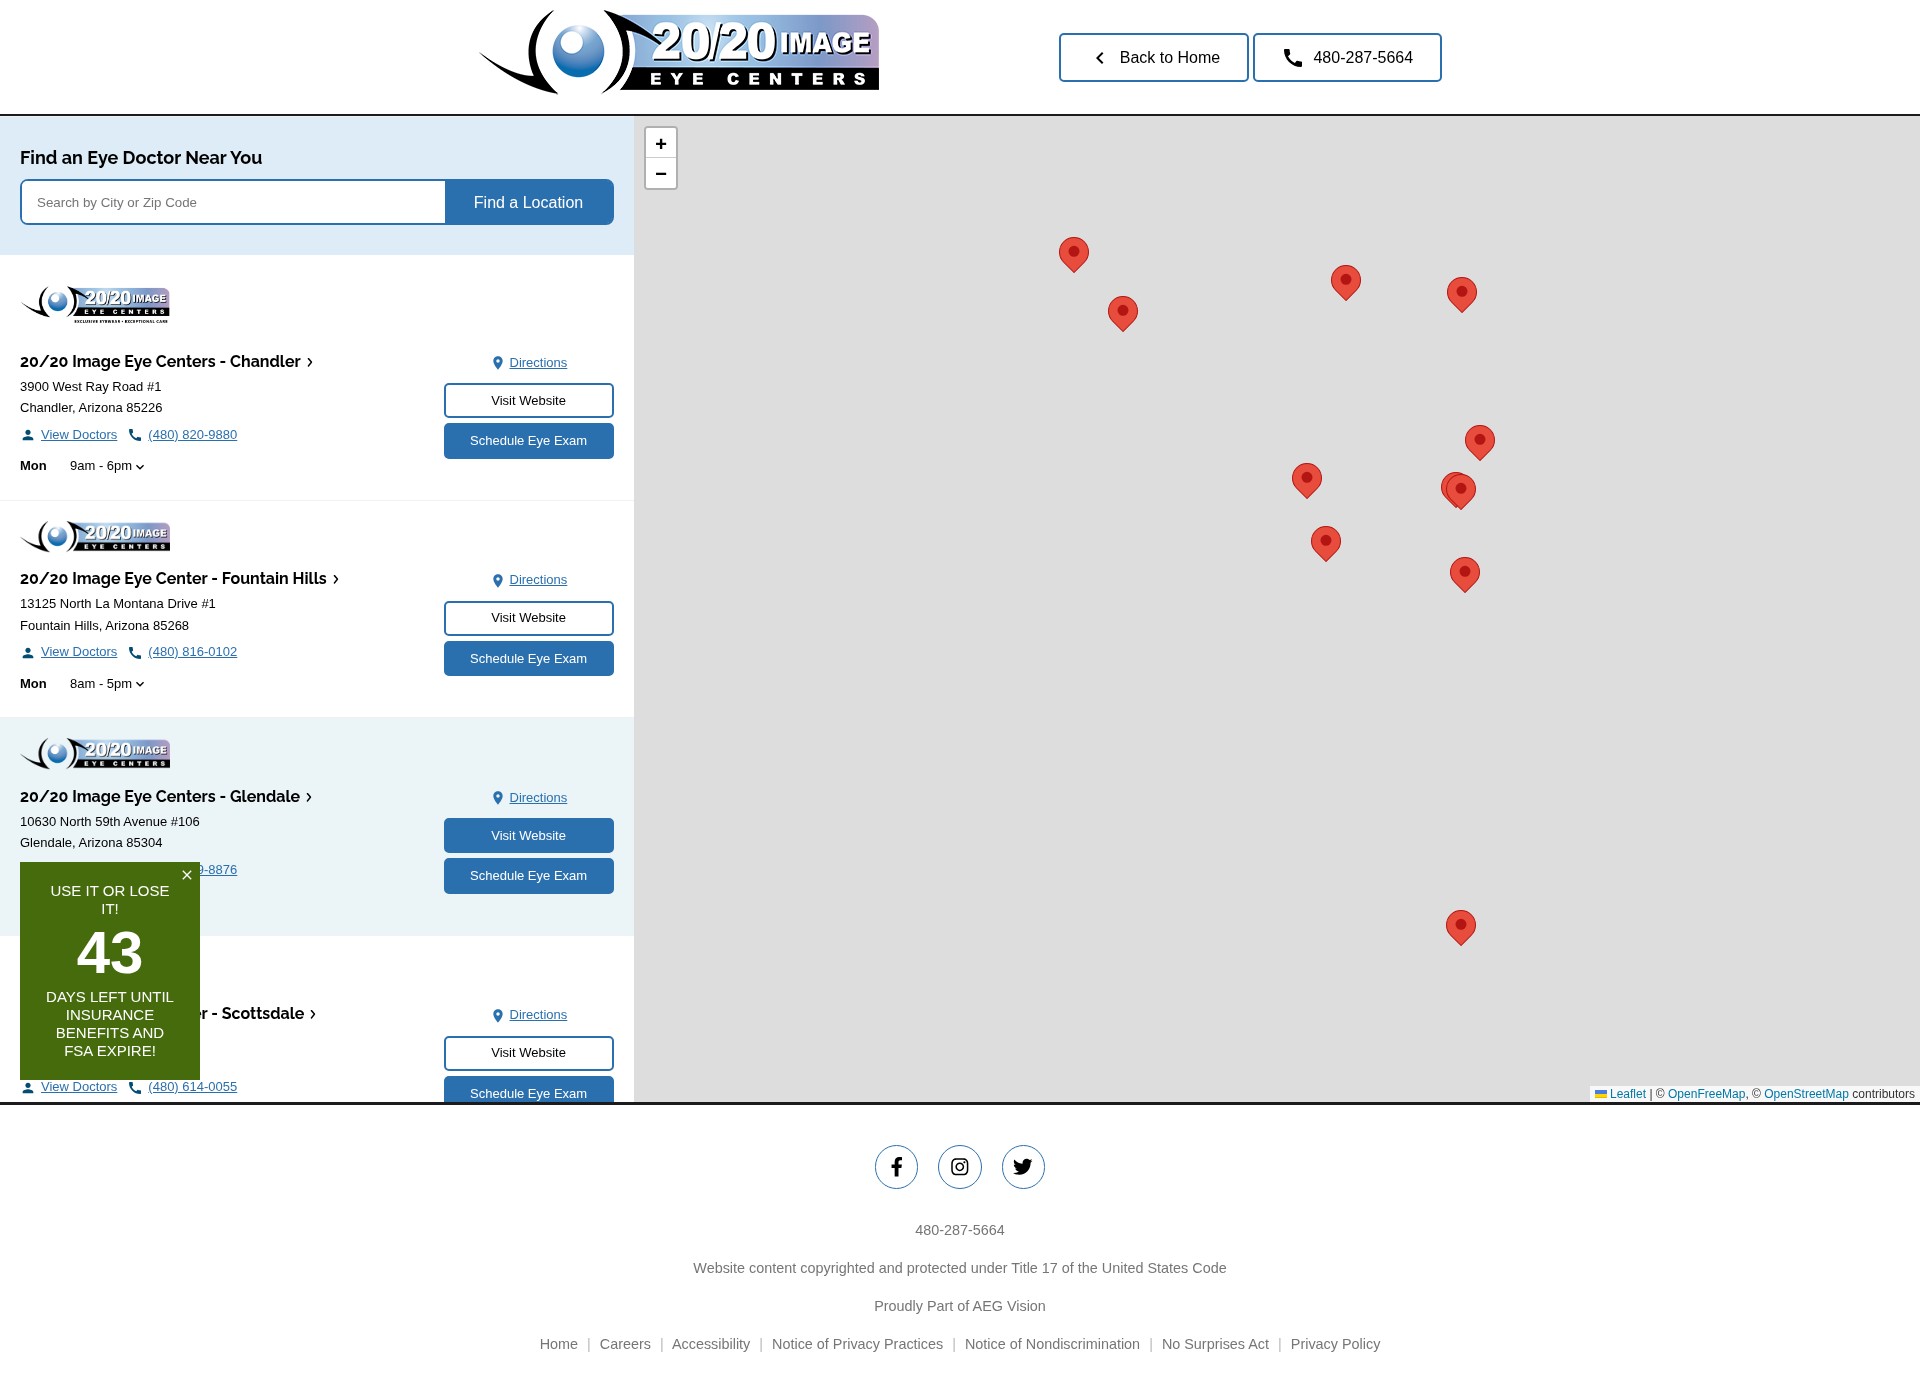Open the OpenStreetMap attribution link
The width and height of the screenshot is (1920, 1397).
(x=1806, y=1094)
